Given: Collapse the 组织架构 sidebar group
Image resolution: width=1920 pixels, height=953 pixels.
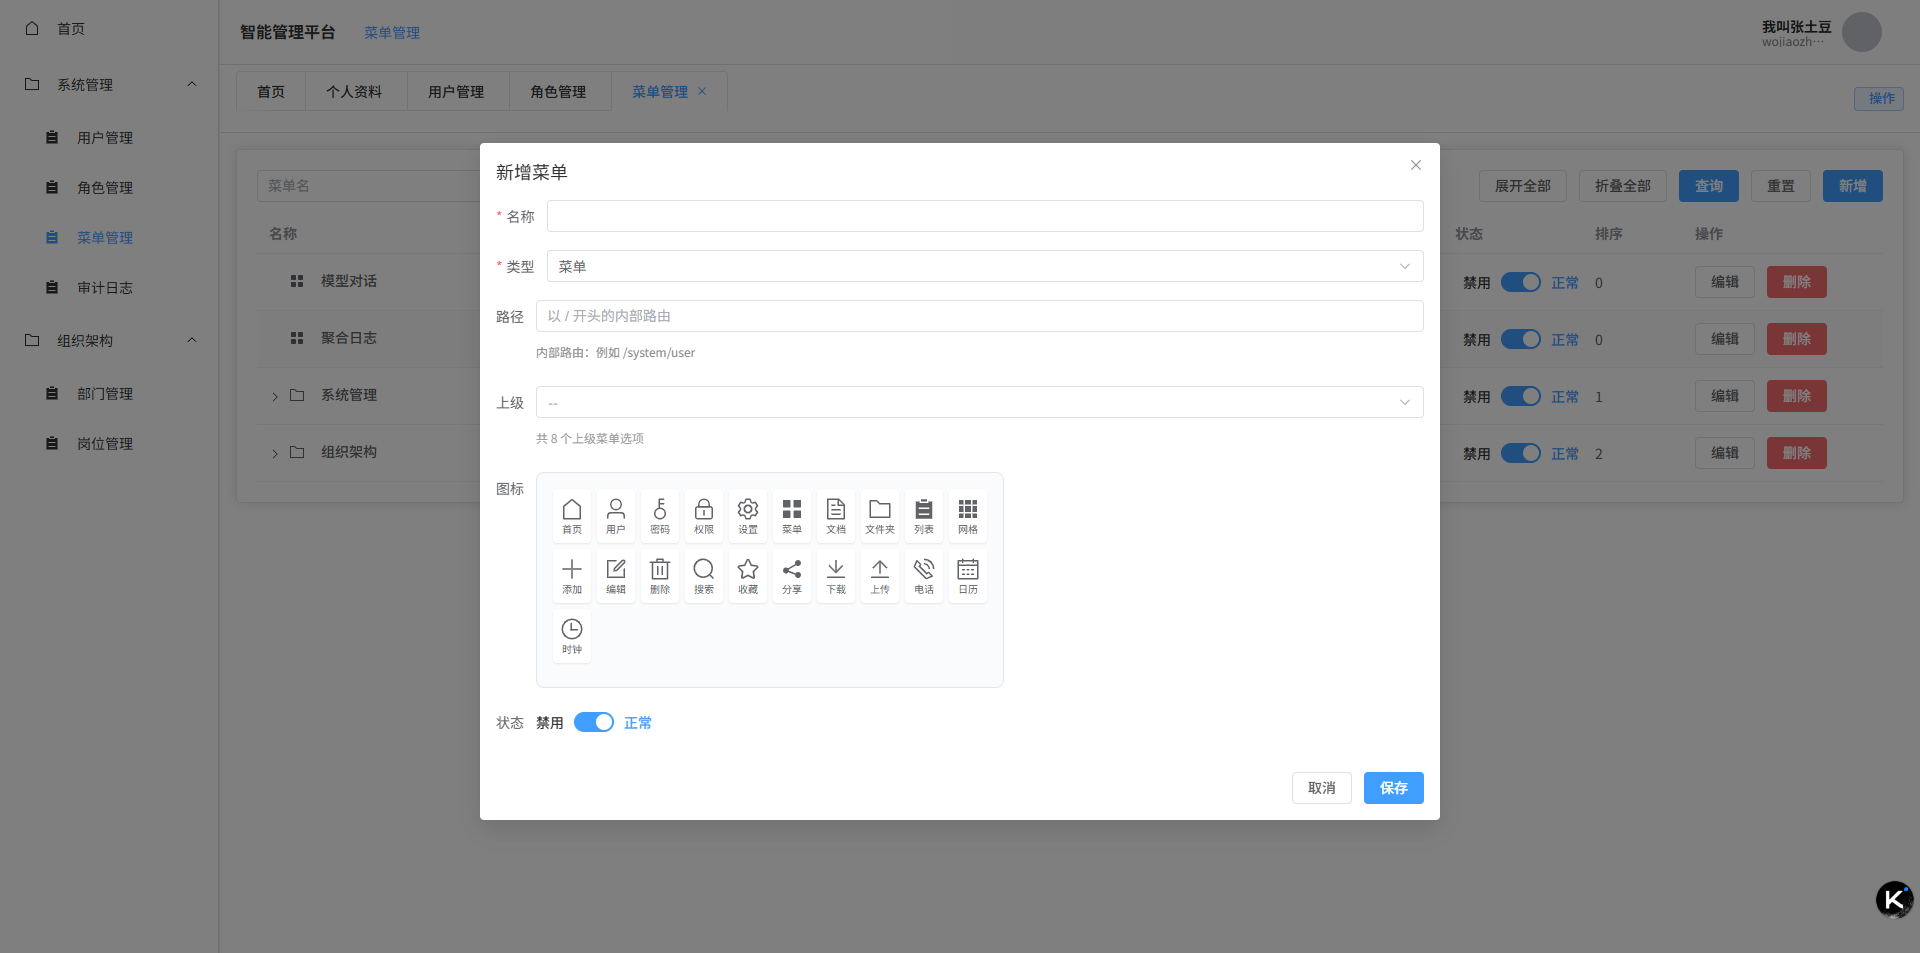Looking at the screenshot, I should [x=109, y=340].
